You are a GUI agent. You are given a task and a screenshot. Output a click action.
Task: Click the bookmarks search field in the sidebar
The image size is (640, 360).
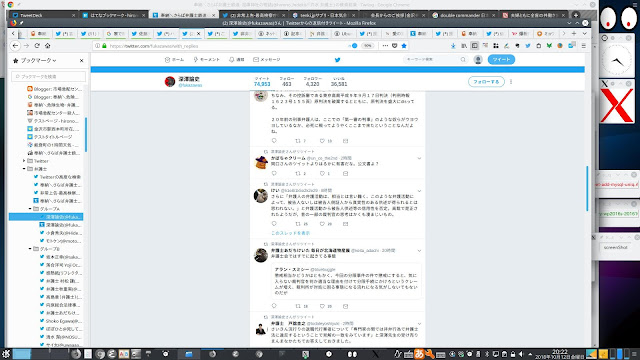[x=49, y=76]
